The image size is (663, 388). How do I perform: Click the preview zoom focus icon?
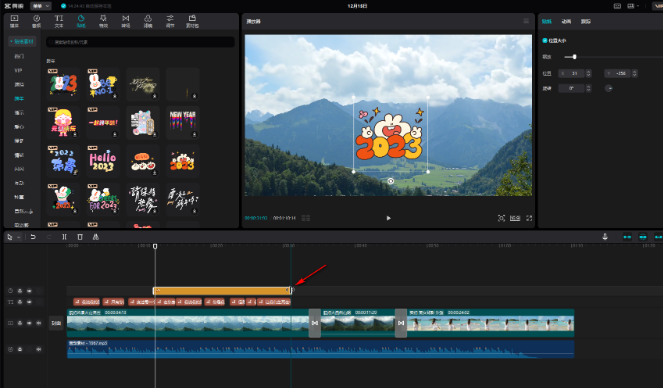[501, 218]
